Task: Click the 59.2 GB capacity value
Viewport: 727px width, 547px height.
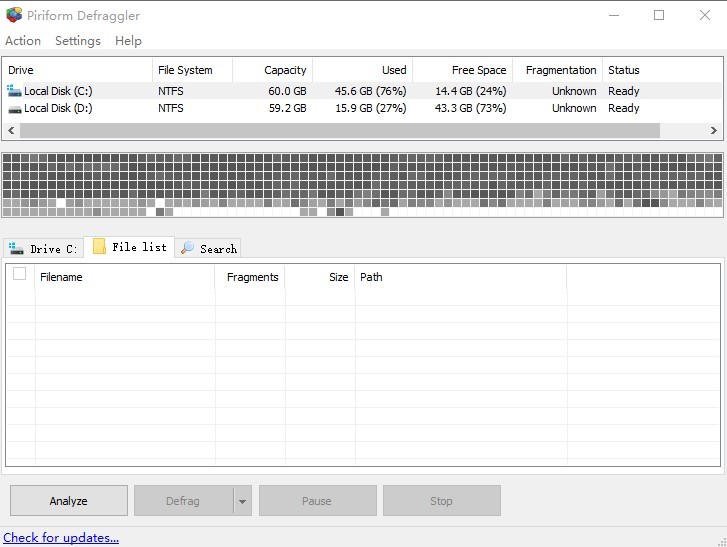Action: [287, 108]
